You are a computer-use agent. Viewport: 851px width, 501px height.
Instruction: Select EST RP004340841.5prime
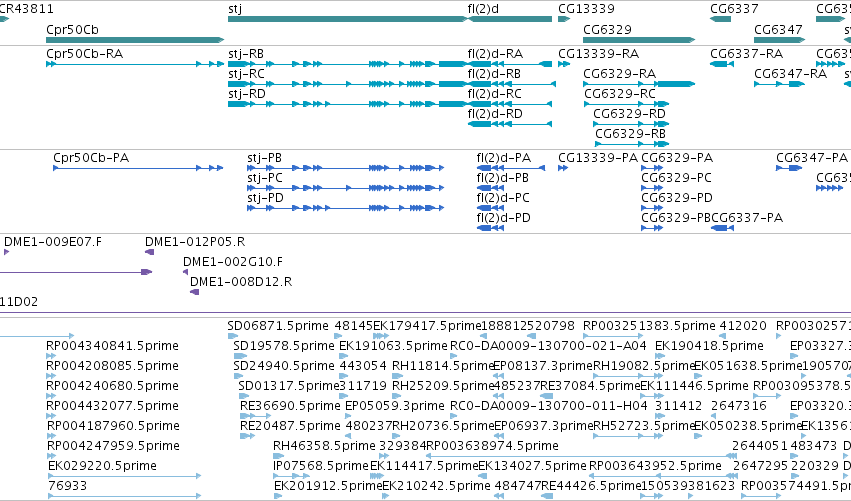(112, 346)
